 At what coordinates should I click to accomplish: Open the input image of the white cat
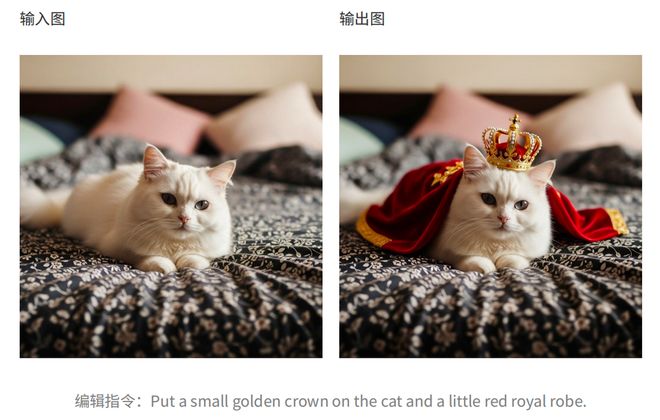(171, 206)
